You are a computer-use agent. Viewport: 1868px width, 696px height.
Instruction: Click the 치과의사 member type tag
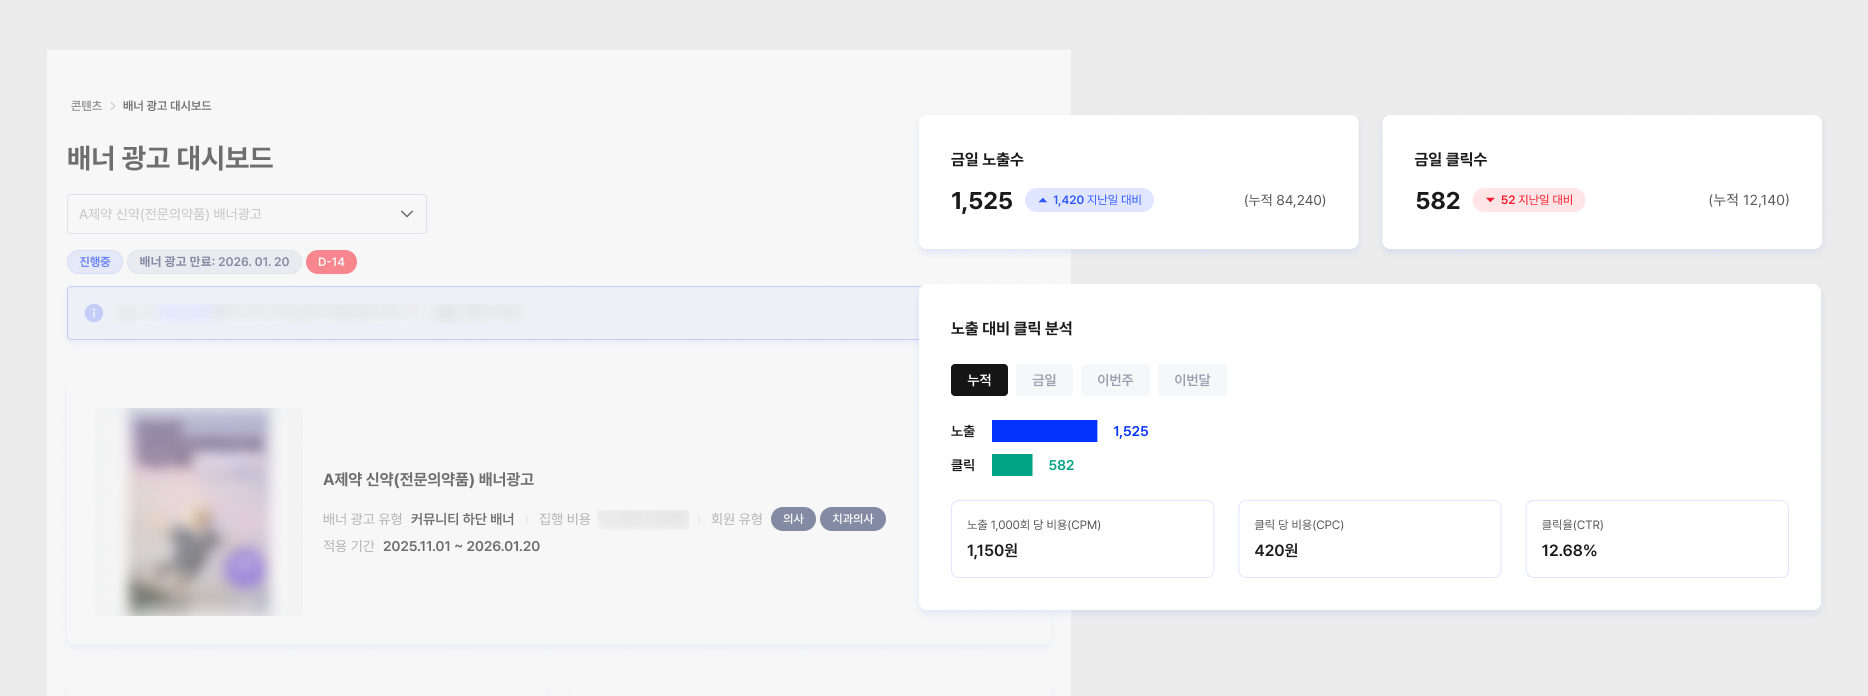click(x=853, y=519)
